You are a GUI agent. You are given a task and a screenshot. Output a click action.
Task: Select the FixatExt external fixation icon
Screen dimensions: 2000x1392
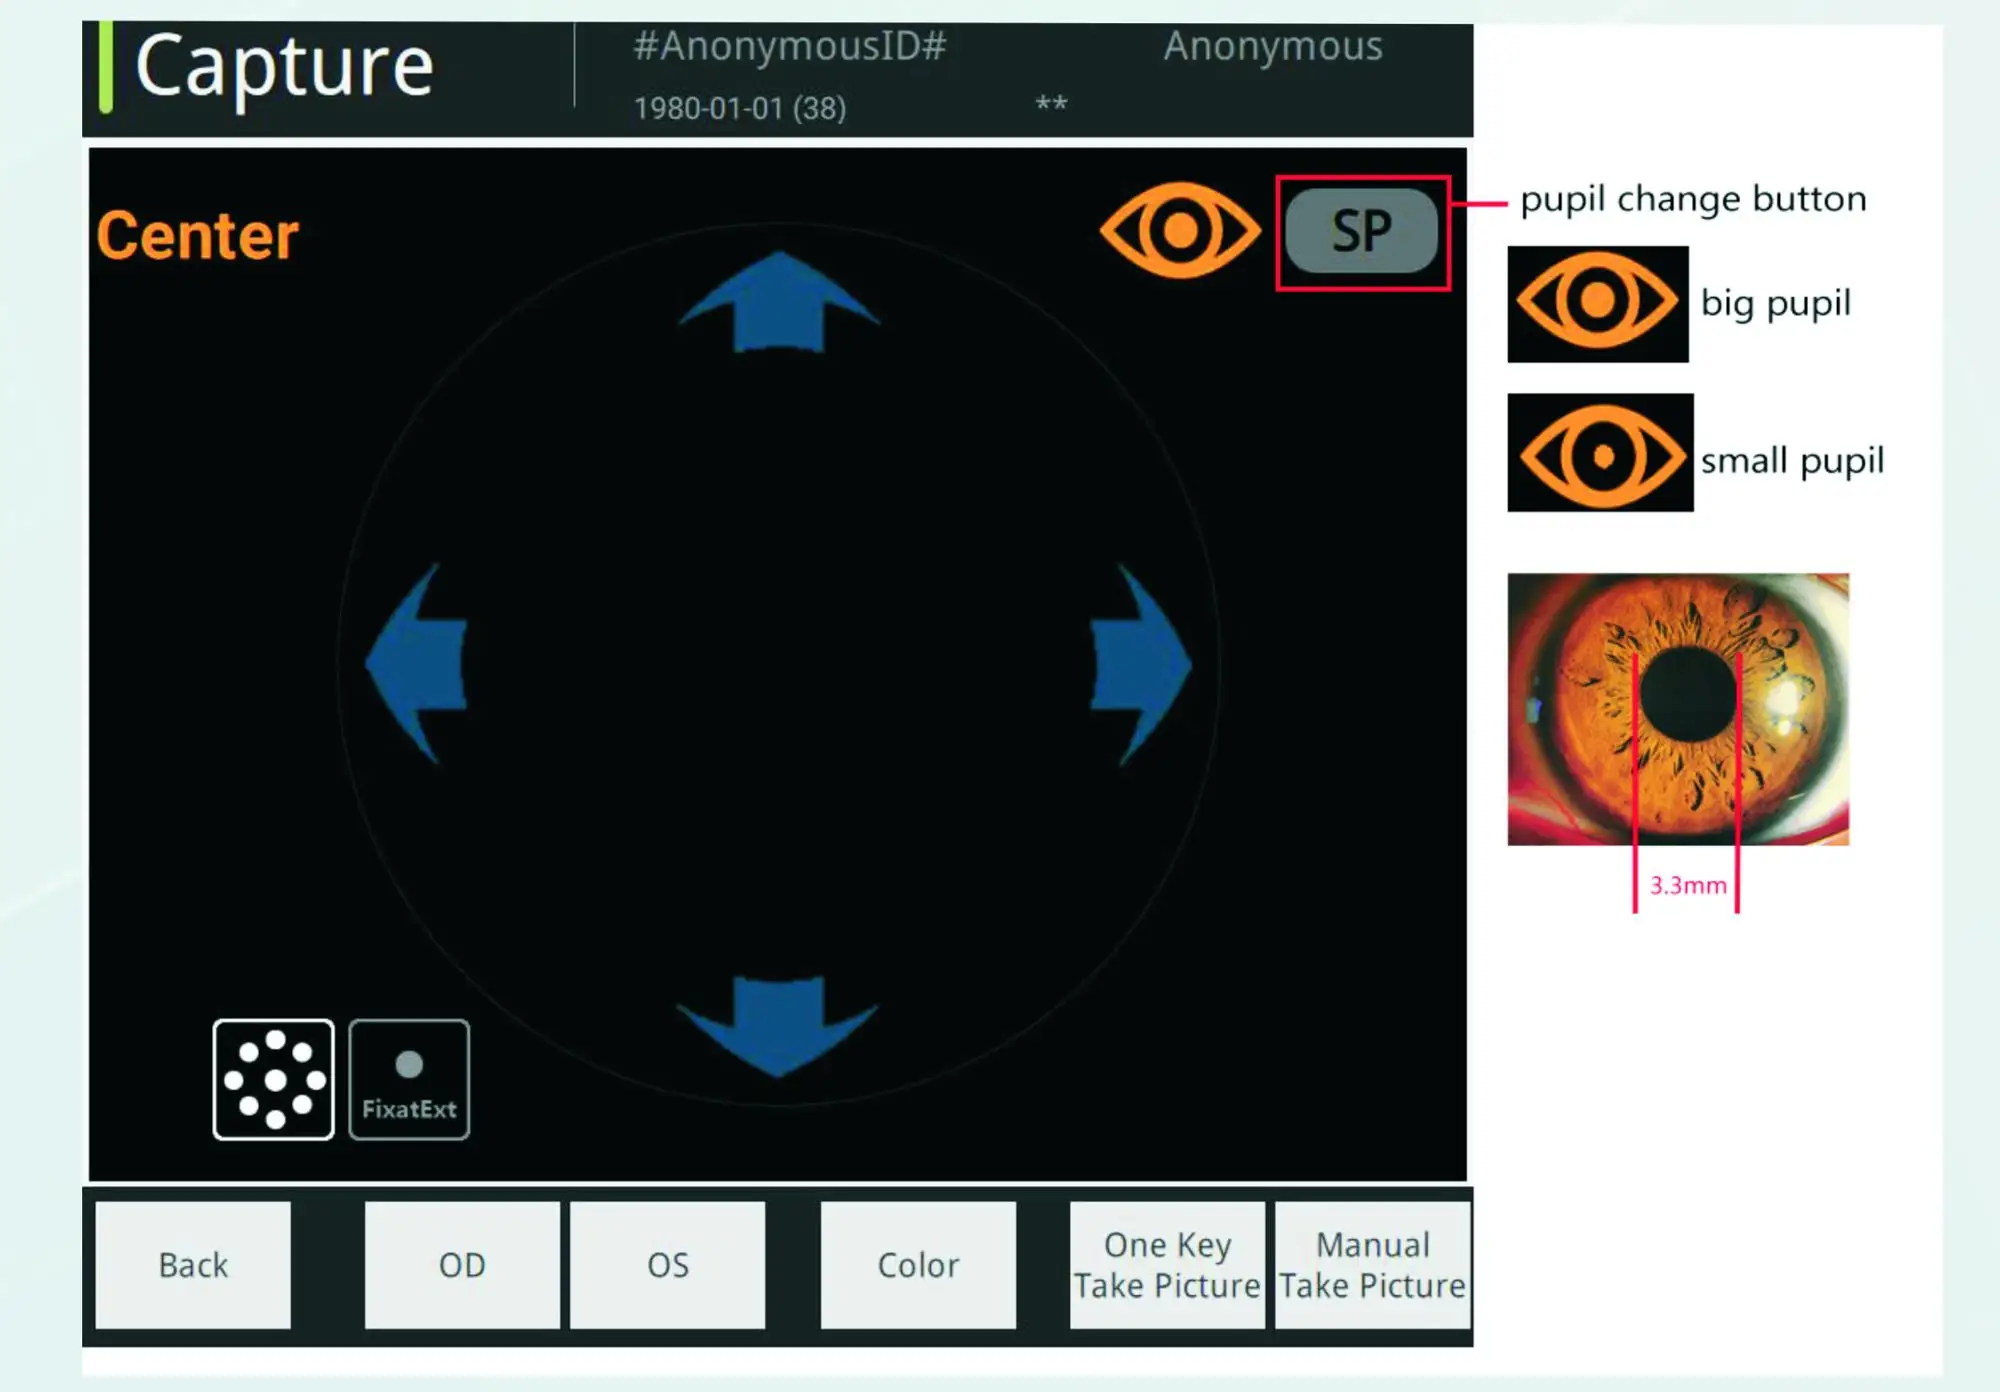tap(409, 1077)
